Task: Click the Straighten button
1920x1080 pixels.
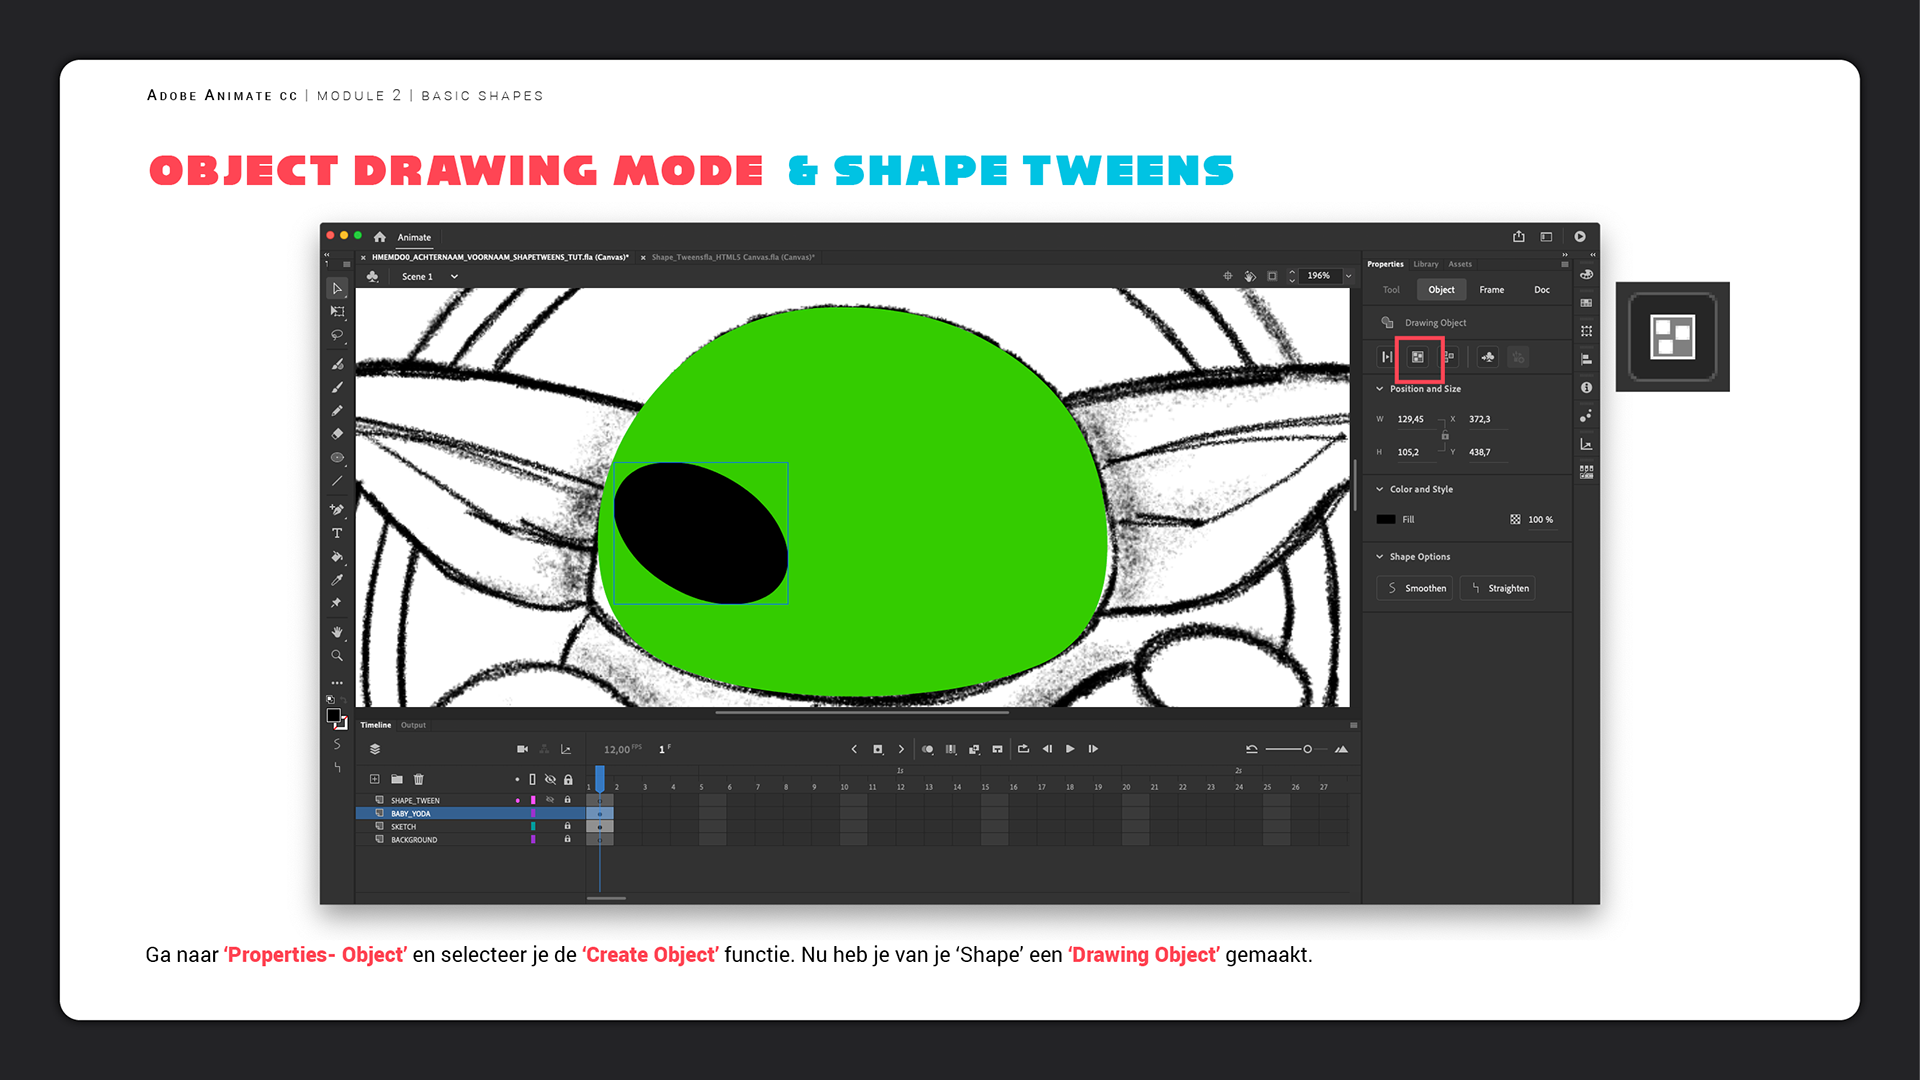Action: [x=1498, y=588]
